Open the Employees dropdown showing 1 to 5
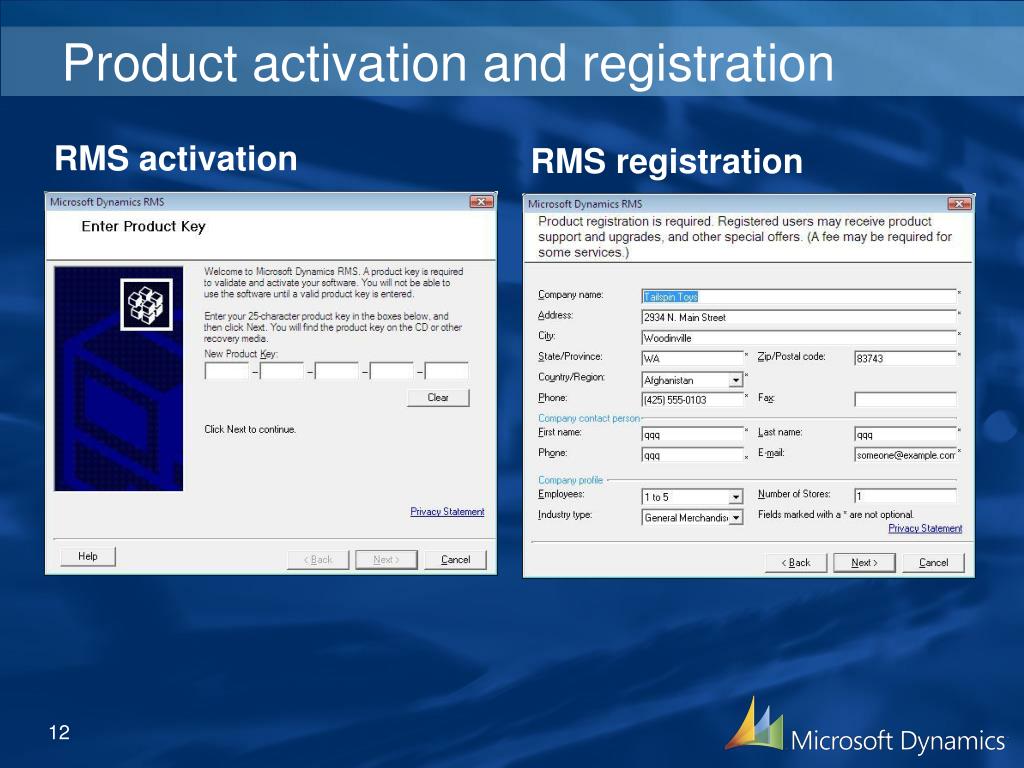Viewport: 1024px width, 768px height. (735, 497)
